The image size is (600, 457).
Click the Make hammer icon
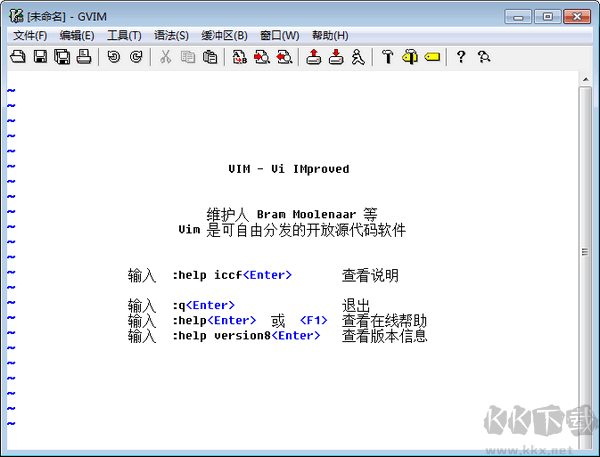pyautogui.click(x=388, y=57)
